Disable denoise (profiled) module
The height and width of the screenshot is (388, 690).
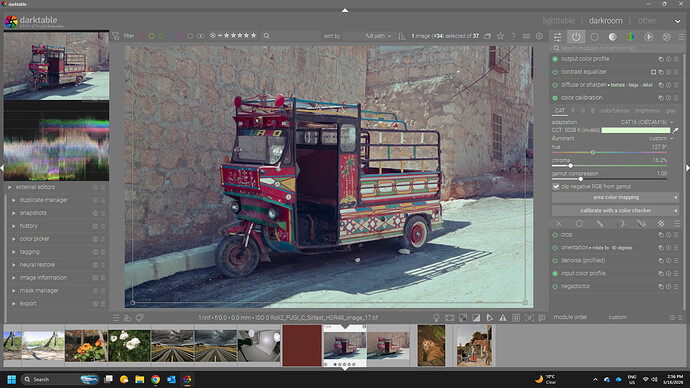555,260
